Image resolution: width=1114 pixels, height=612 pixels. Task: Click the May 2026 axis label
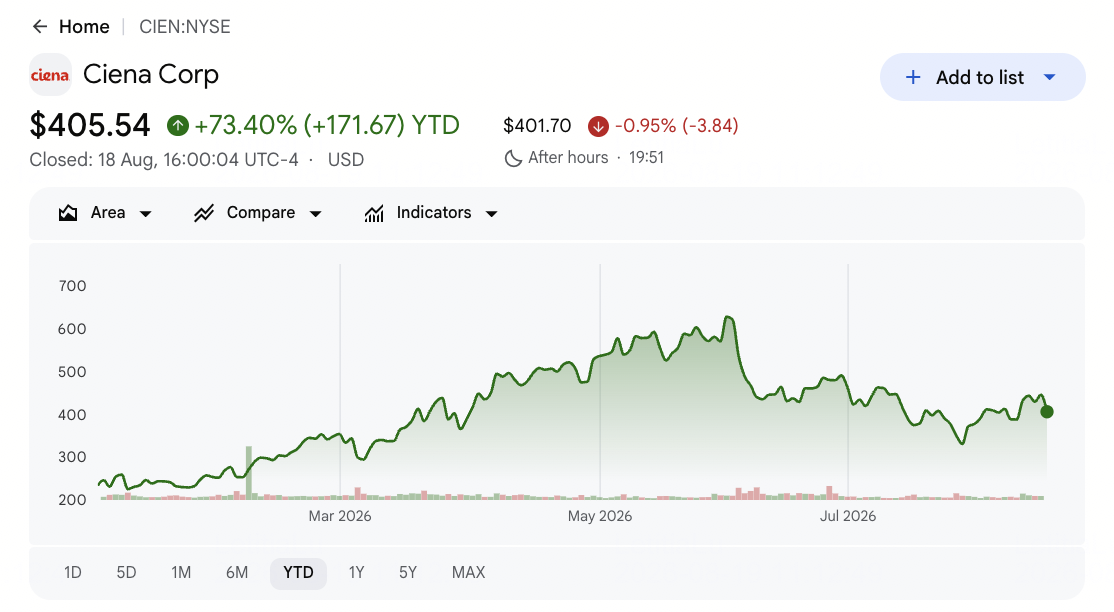pos(600,516)
